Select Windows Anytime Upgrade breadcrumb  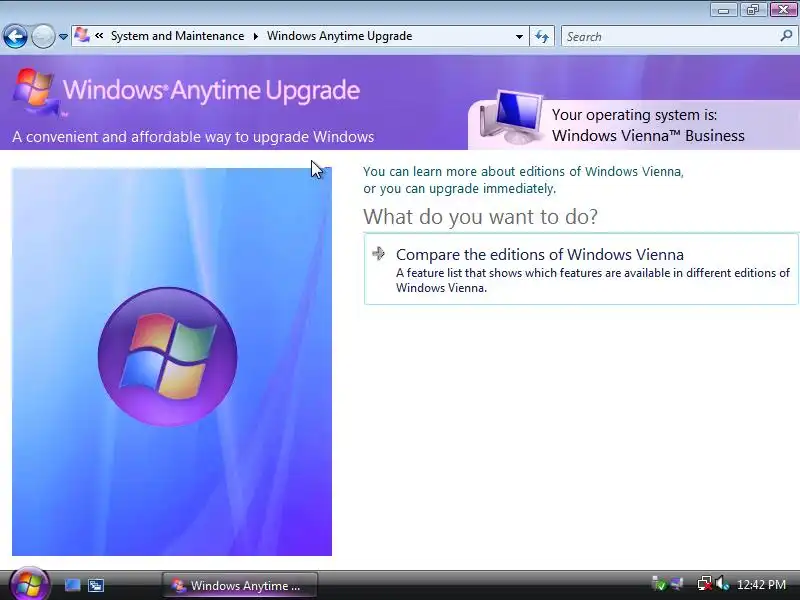point(339,36)
